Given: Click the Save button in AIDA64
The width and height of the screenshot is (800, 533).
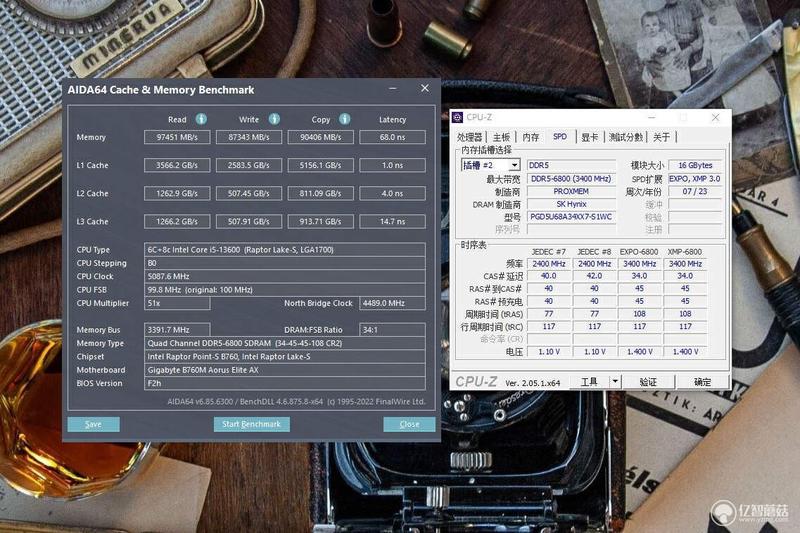Looking at the screenshot, I should point(93,424).
